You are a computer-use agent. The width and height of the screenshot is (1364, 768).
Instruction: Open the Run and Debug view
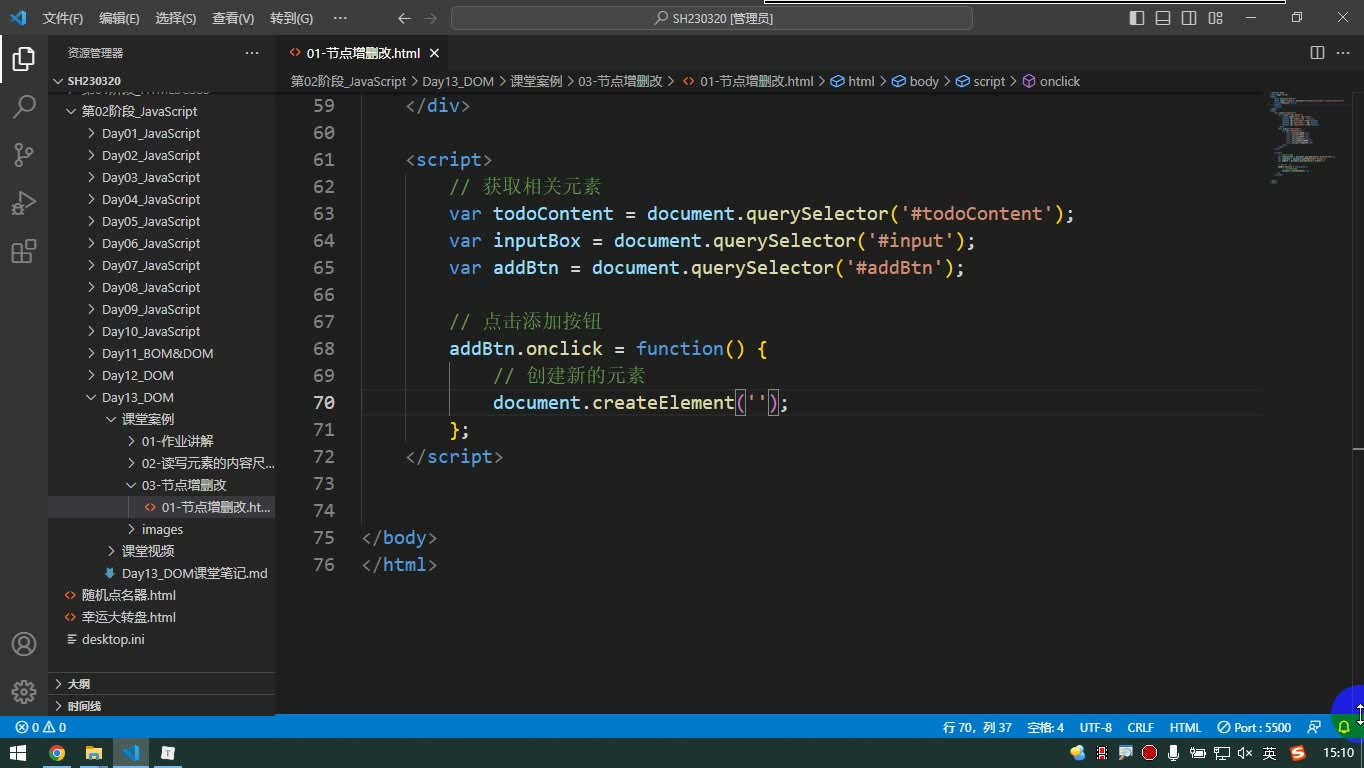tap(24, 202)
